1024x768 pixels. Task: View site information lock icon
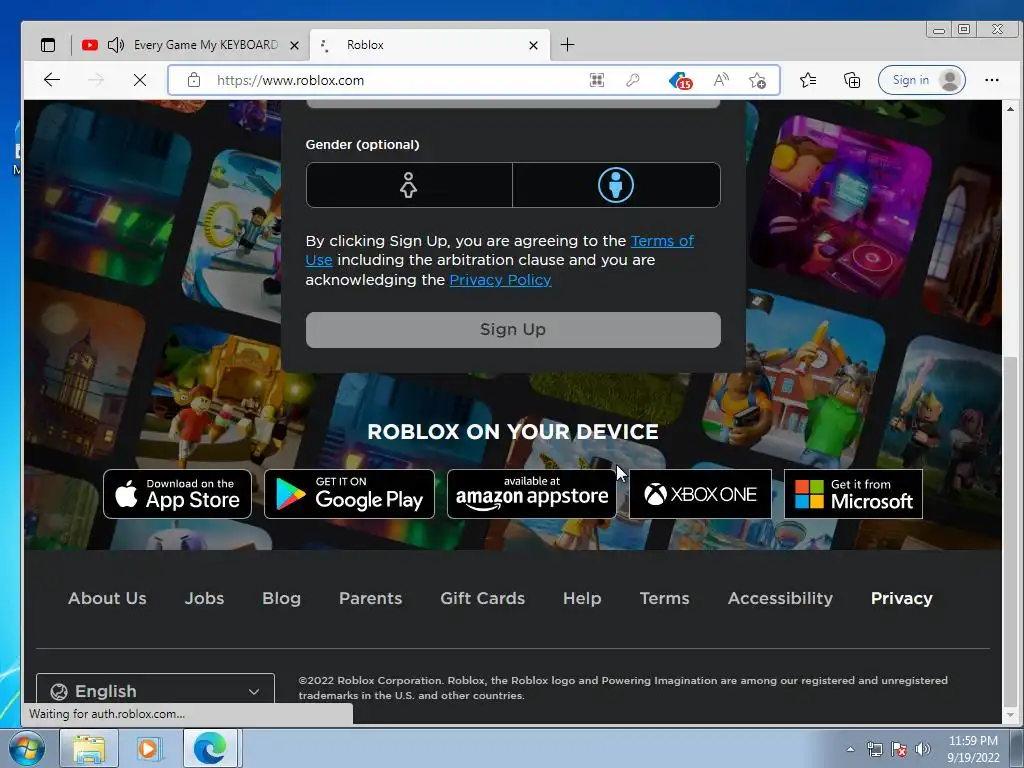(x=194, y=80)
